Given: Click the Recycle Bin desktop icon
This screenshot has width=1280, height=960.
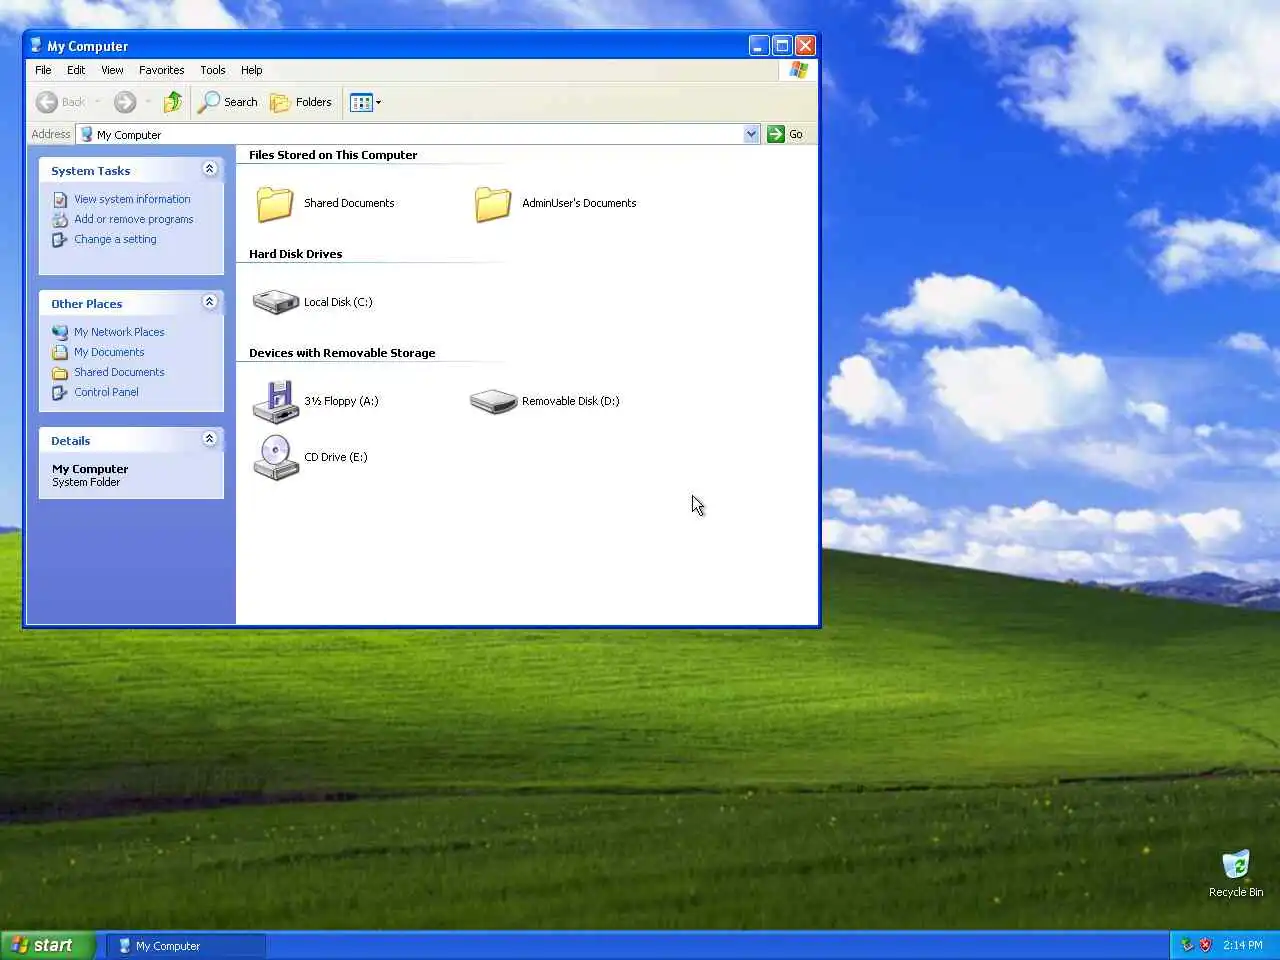Looking at the screenshot, I should coord(1236,865).
